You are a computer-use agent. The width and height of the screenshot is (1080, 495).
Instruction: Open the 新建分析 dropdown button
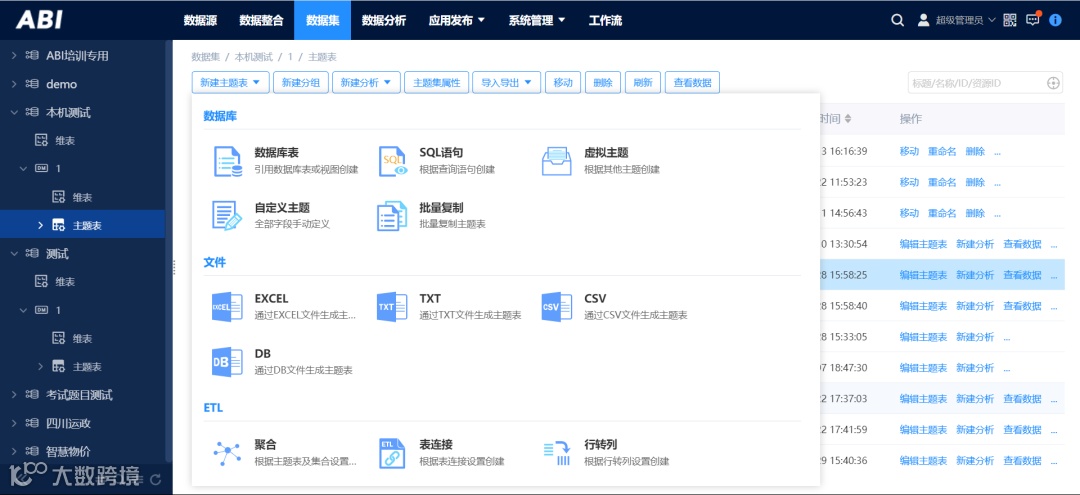point(366,83)
